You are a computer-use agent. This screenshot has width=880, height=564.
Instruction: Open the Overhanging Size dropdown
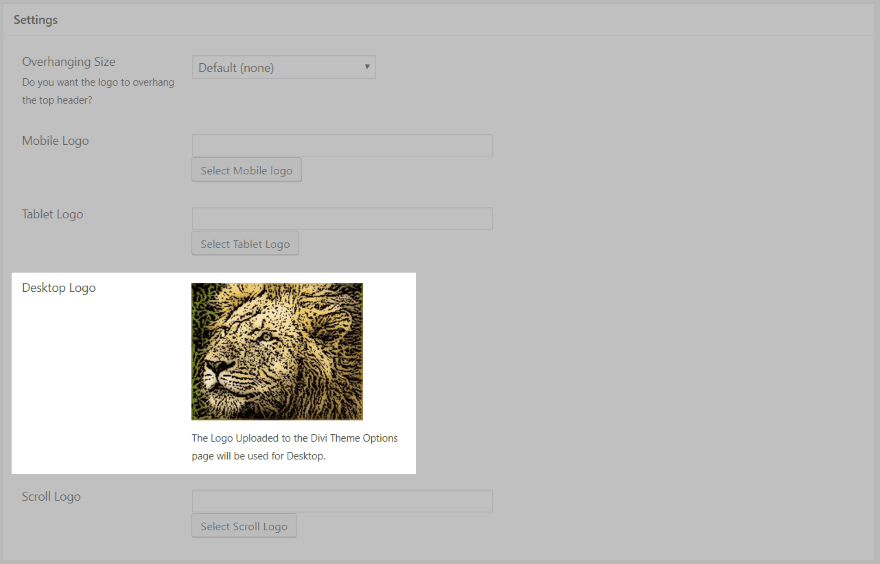pyautogui.click(x=283, y=67)
